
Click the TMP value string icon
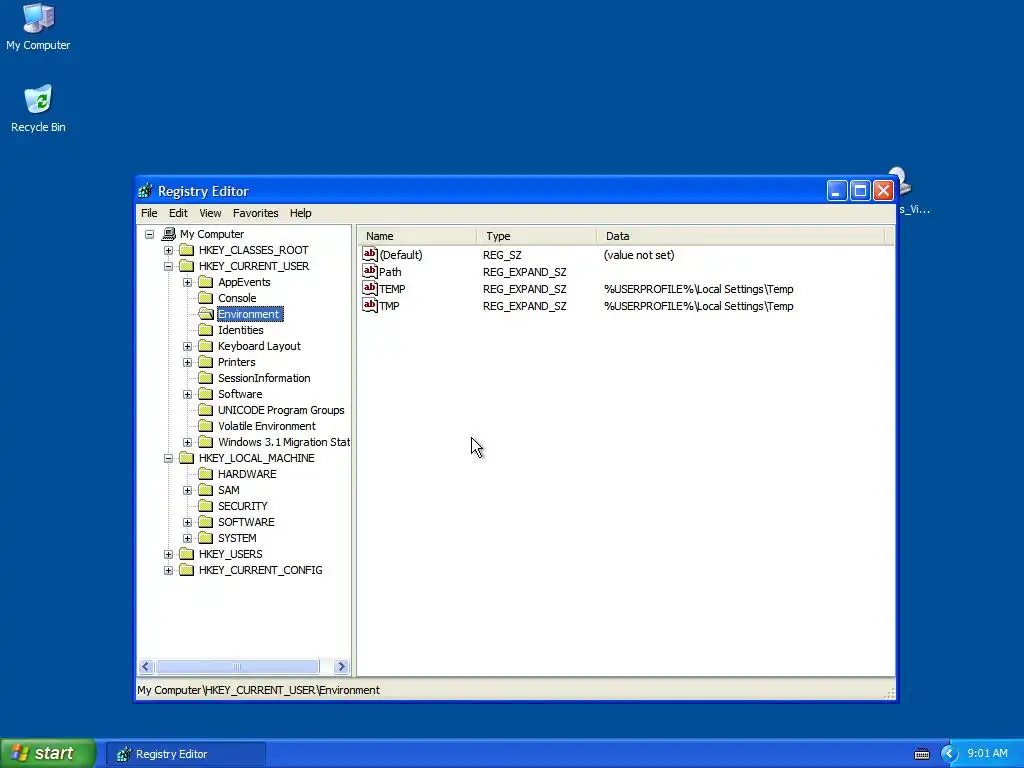370,305
